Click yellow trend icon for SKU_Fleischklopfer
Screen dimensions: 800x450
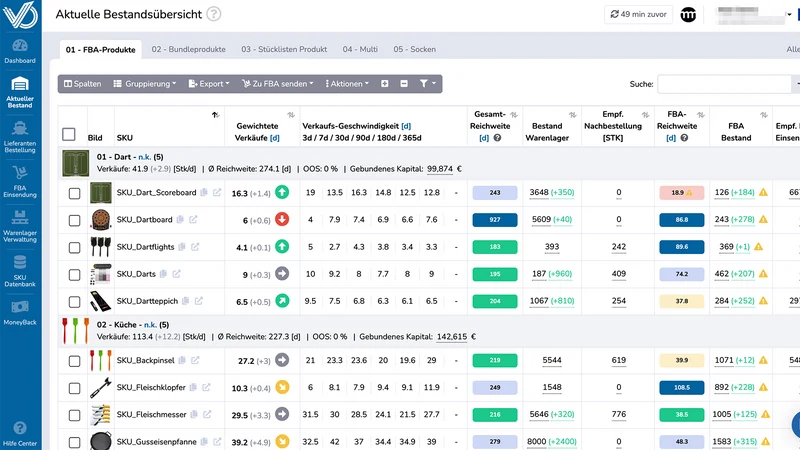tap(282, 387)
